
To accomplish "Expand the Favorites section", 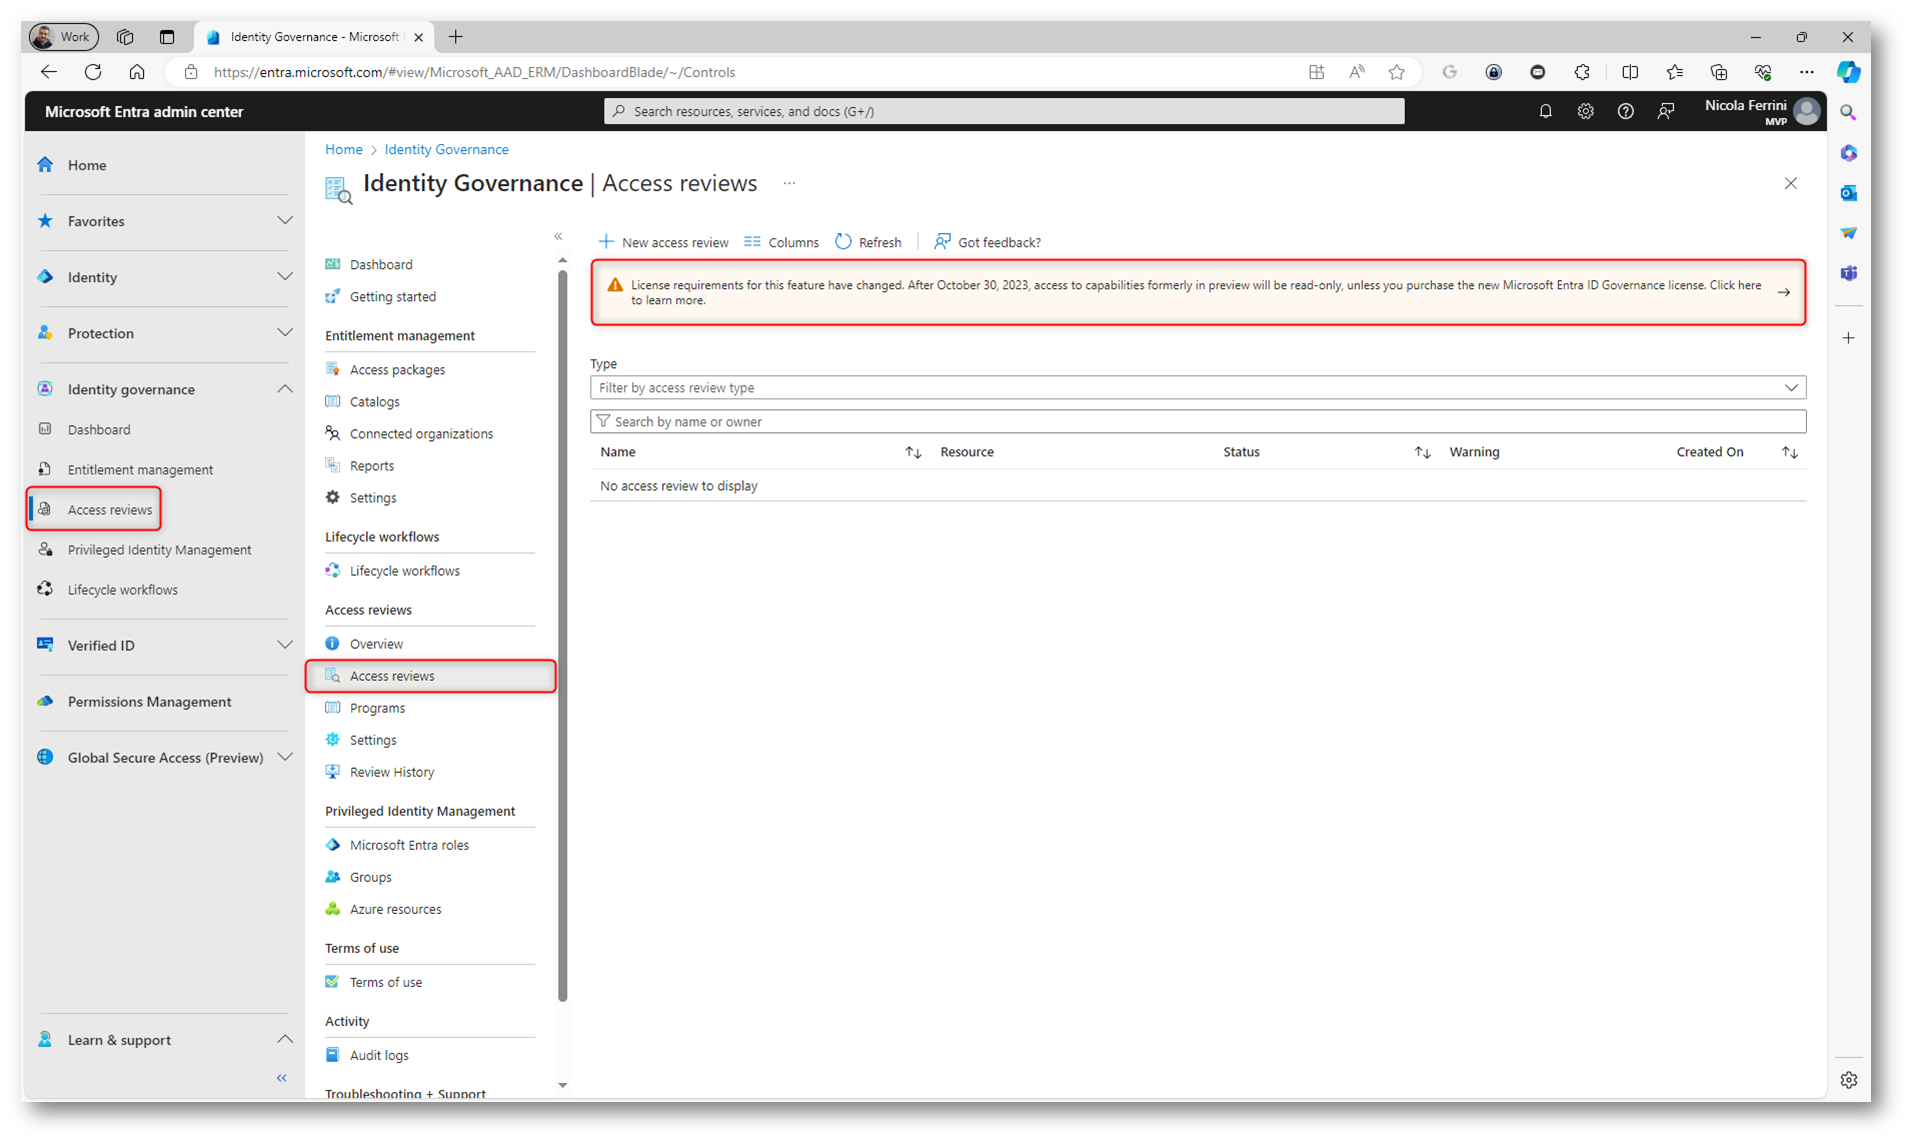I will tap(285, 221).
